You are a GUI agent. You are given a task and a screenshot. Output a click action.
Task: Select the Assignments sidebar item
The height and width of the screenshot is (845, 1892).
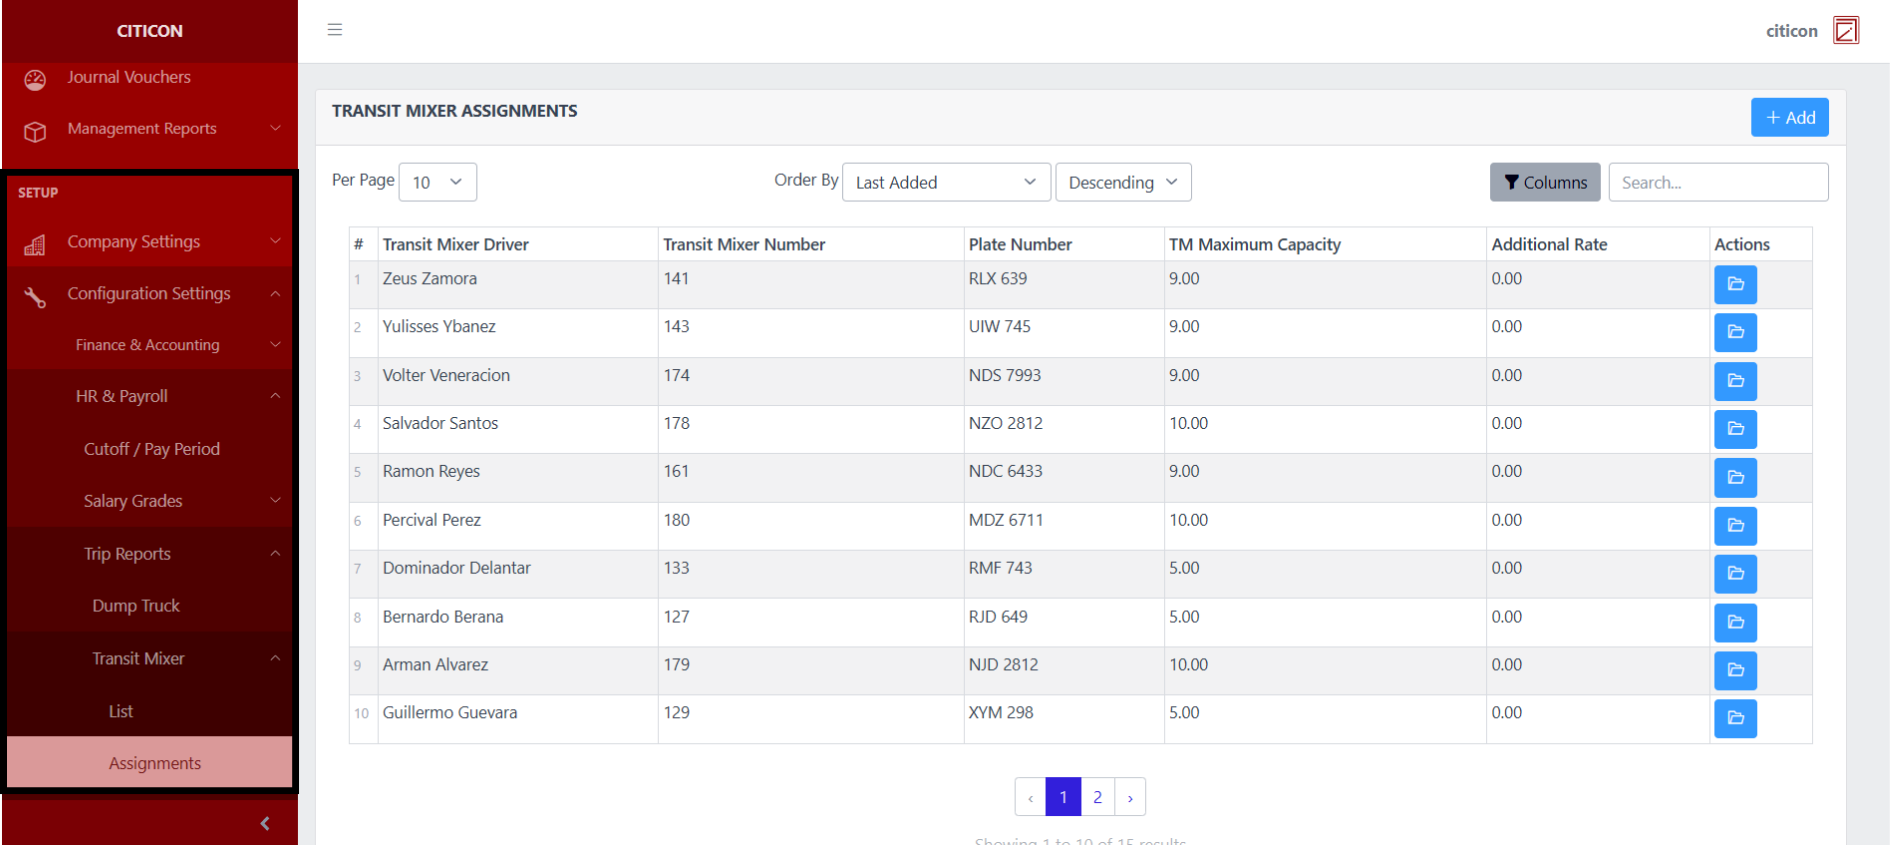click(150, 763)
